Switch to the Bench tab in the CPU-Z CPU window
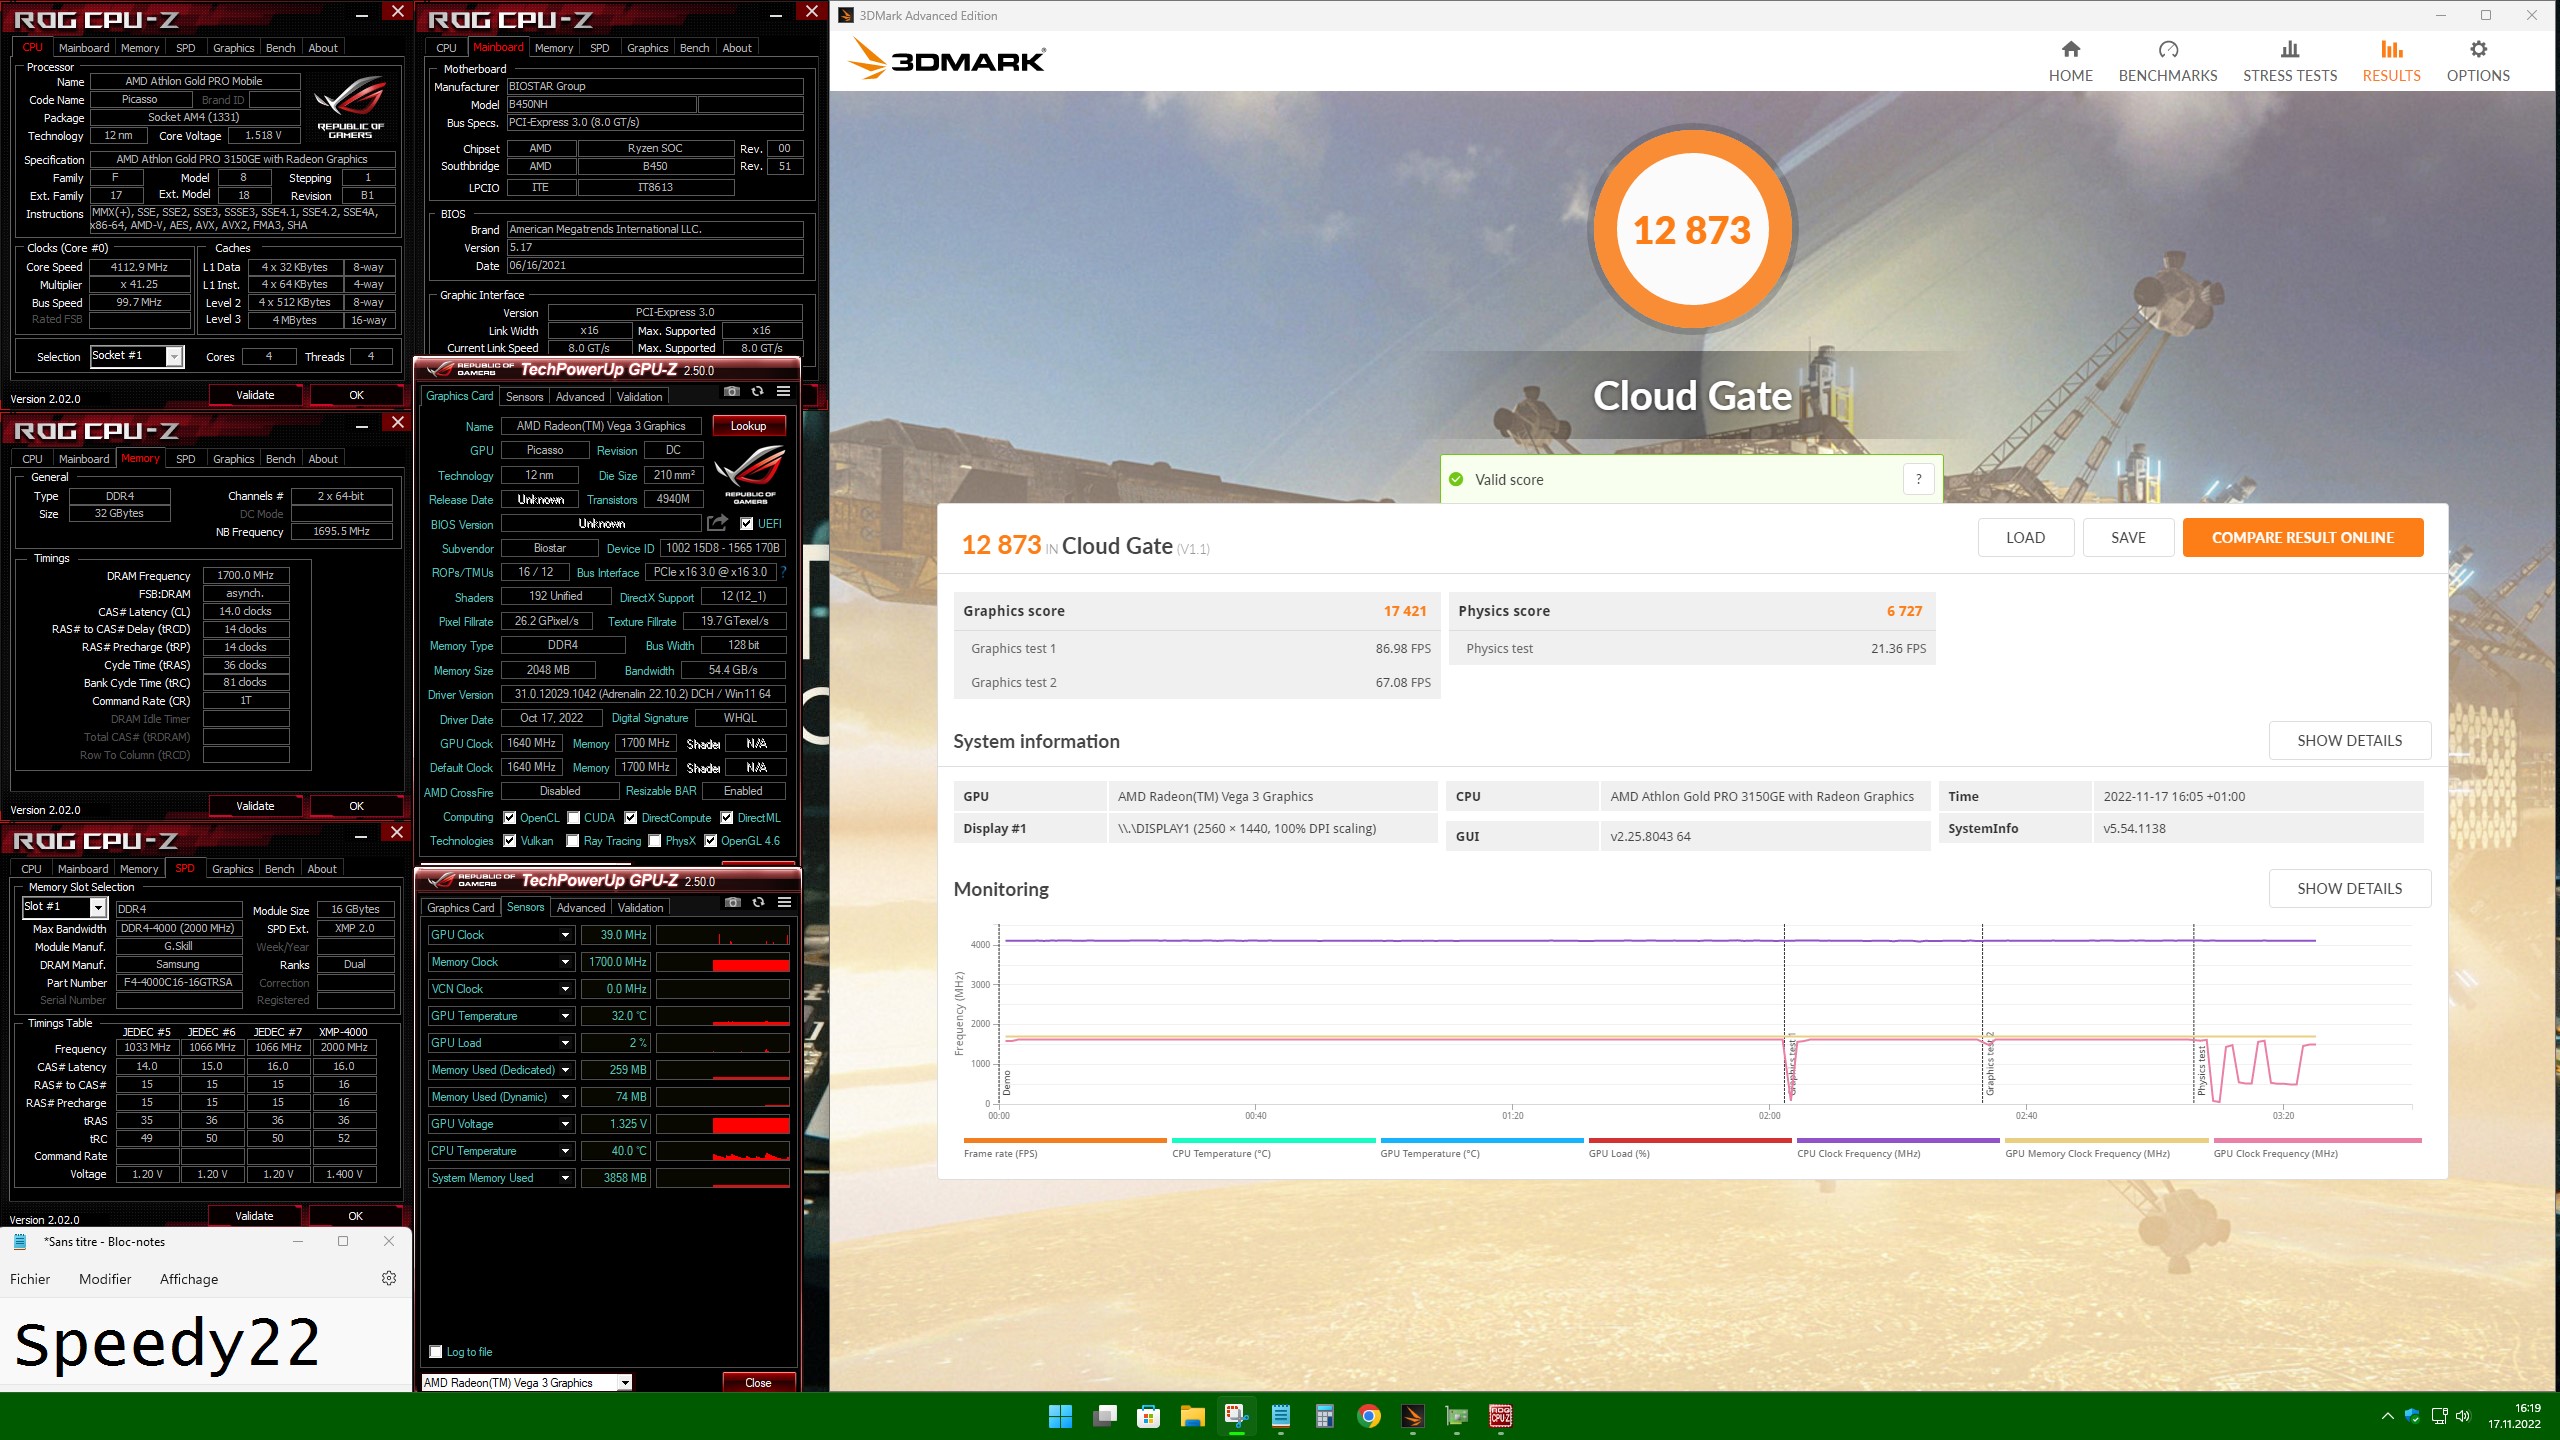The image size is (2560, 1440). tap(280, 48)
